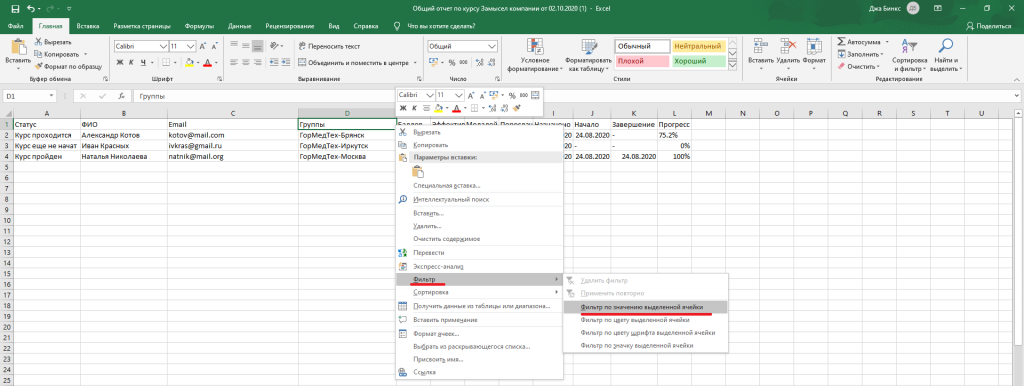Choose Формат ячеек in the context menu
This screenshot has width=1024, height=386.
click(x=479, y=334)
